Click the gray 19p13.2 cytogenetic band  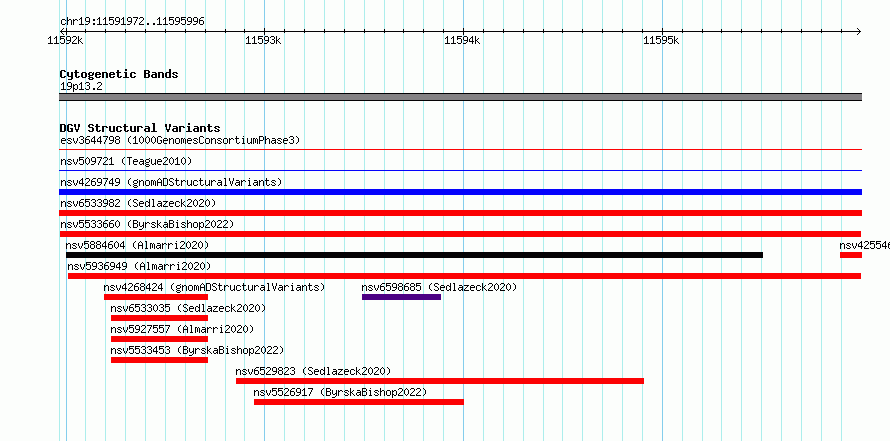(460, 97)
